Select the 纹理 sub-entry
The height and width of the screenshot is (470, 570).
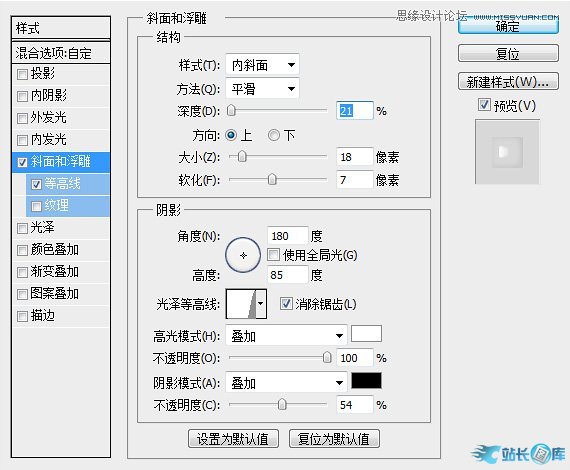[x=68, y=206]
